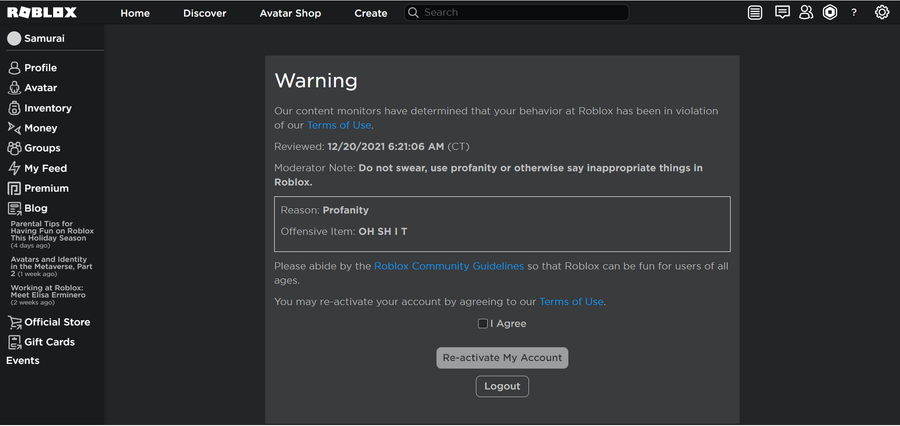Open the Discover tab
The width and height of the screenshot is (900, 426).
[x=205, y=13]
